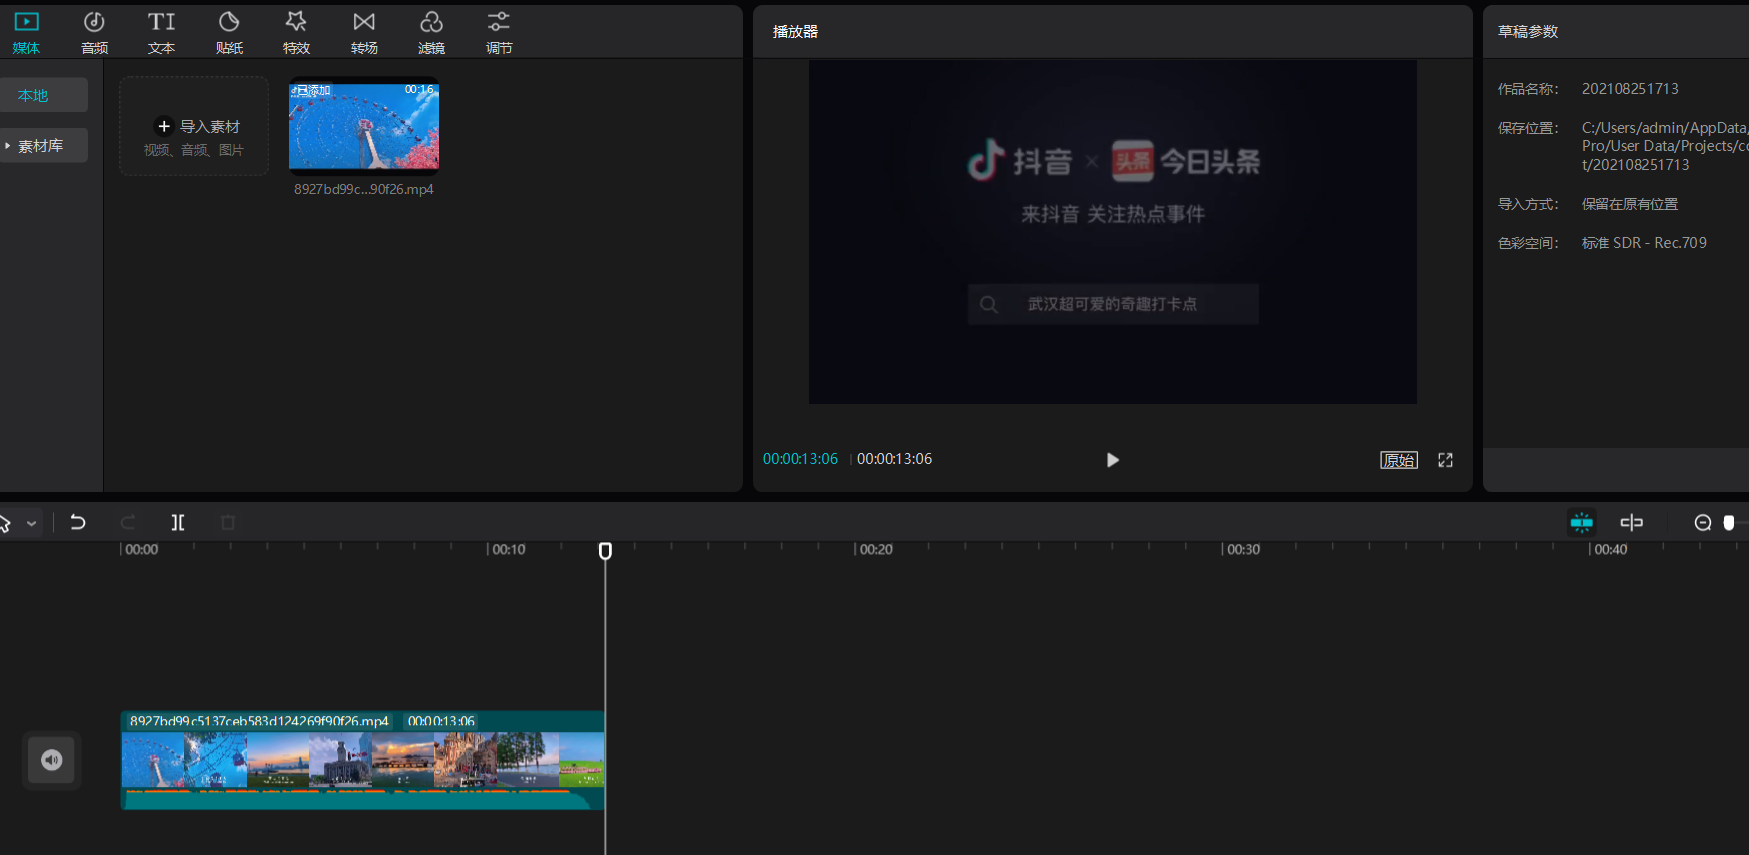Screen dimensions: 1749x855
Task: Toggle timeline auto snapping
Action: [1581, 522]
